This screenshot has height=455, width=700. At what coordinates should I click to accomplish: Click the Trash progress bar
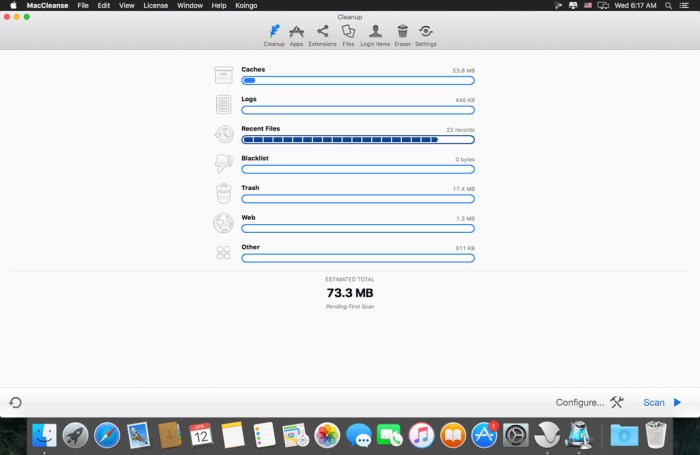358,199
